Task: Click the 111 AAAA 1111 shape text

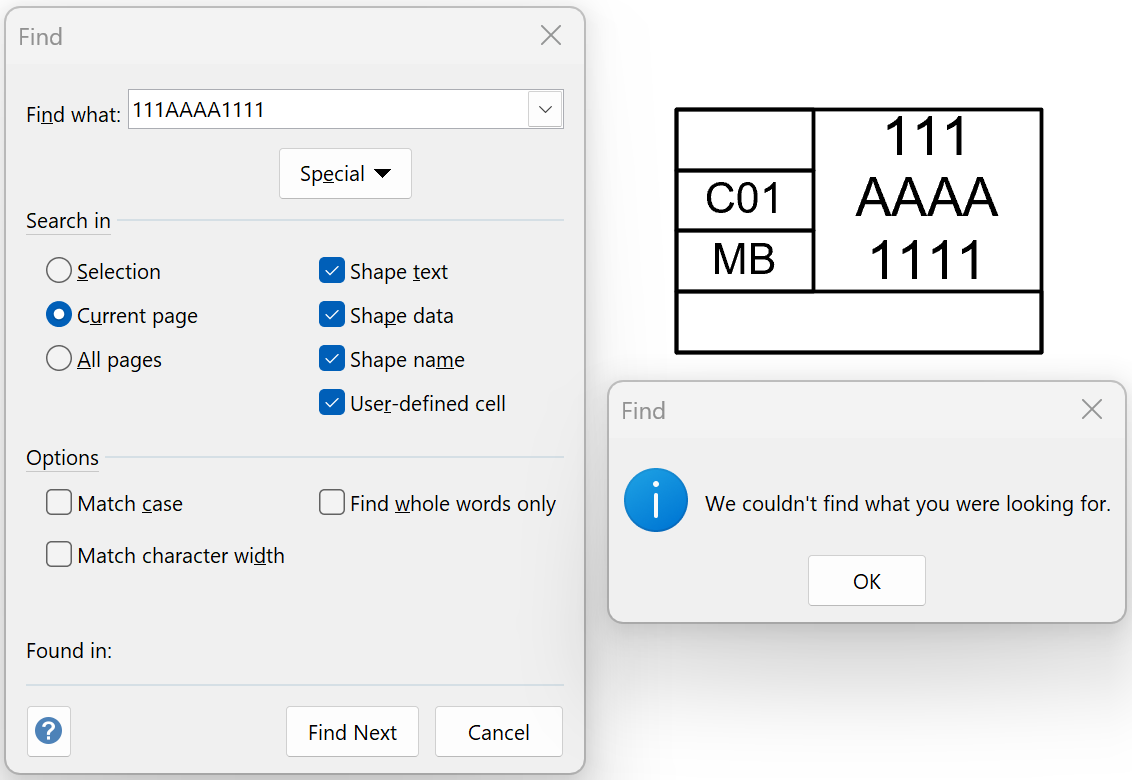Action: (927, 198)
